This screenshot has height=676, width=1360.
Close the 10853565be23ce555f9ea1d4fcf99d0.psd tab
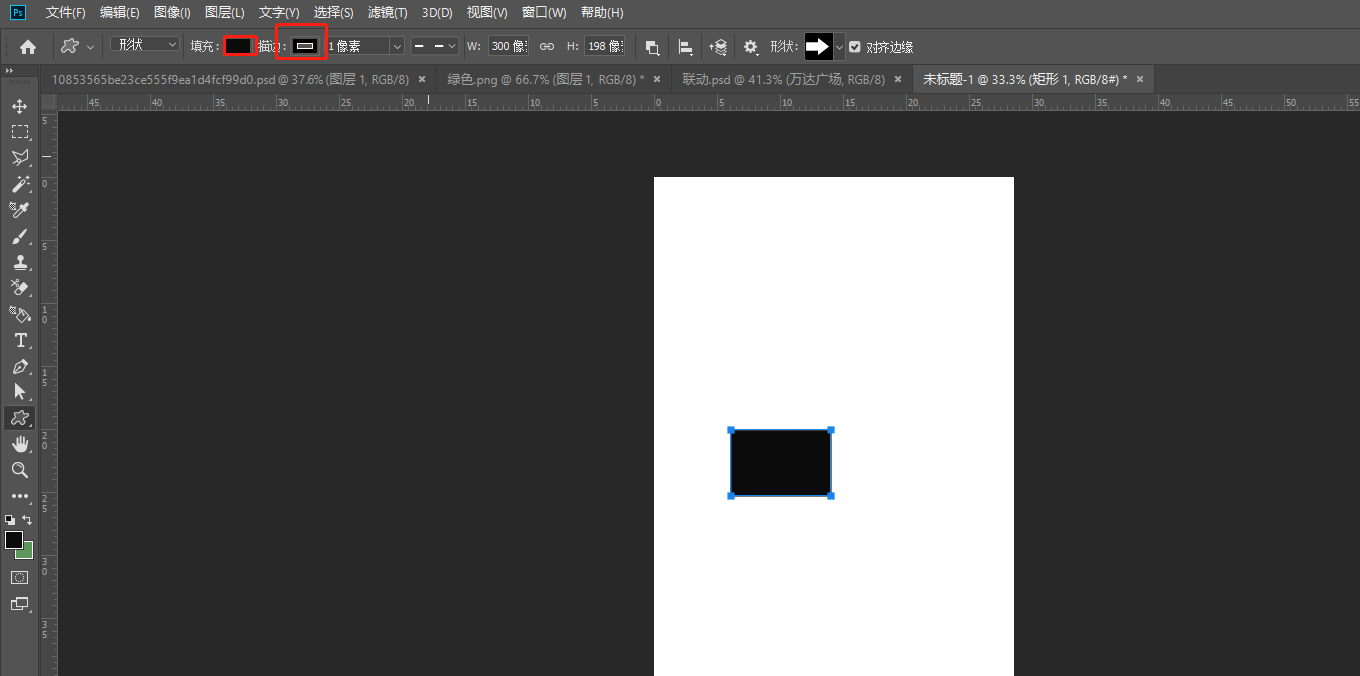[x=422, y=79]
